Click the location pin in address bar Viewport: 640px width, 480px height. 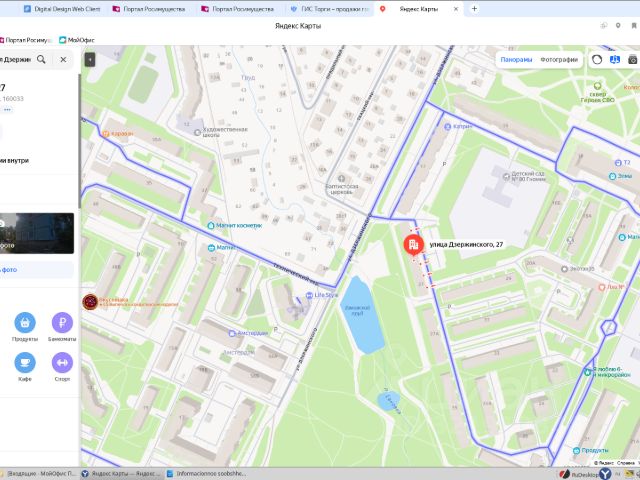618,26
